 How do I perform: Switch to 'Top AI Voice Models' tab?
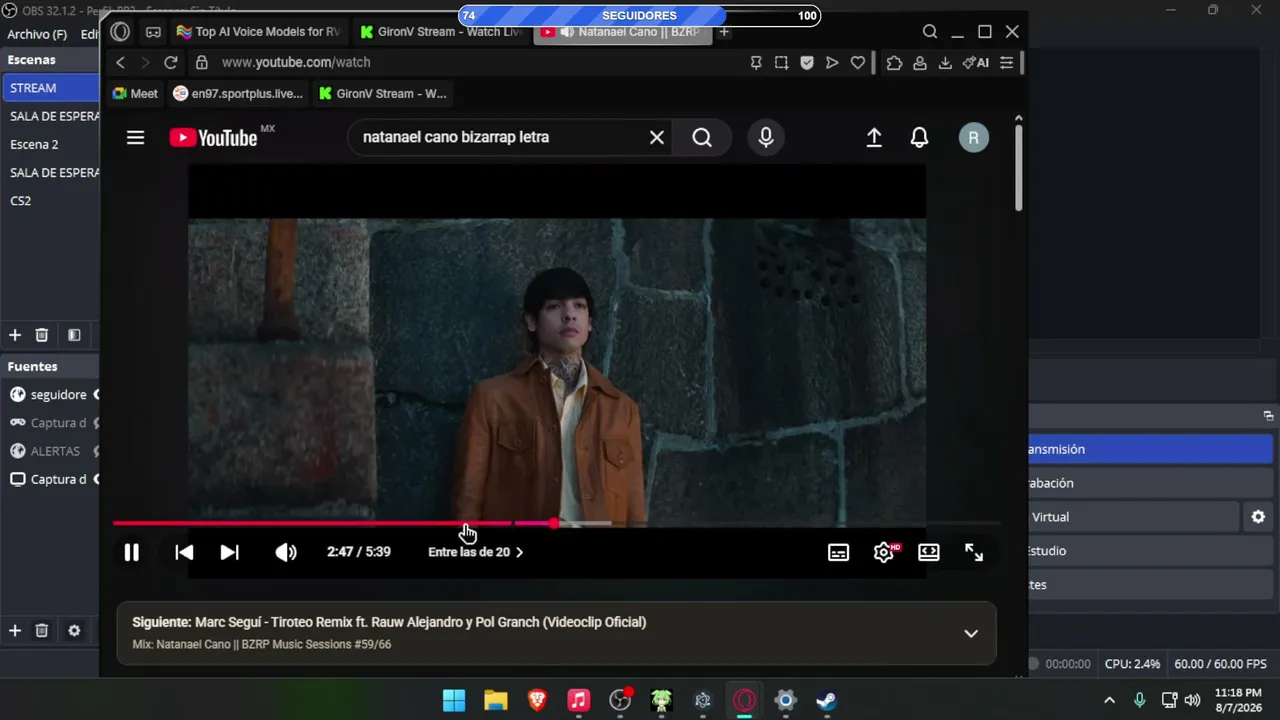[x=259, y=32]
